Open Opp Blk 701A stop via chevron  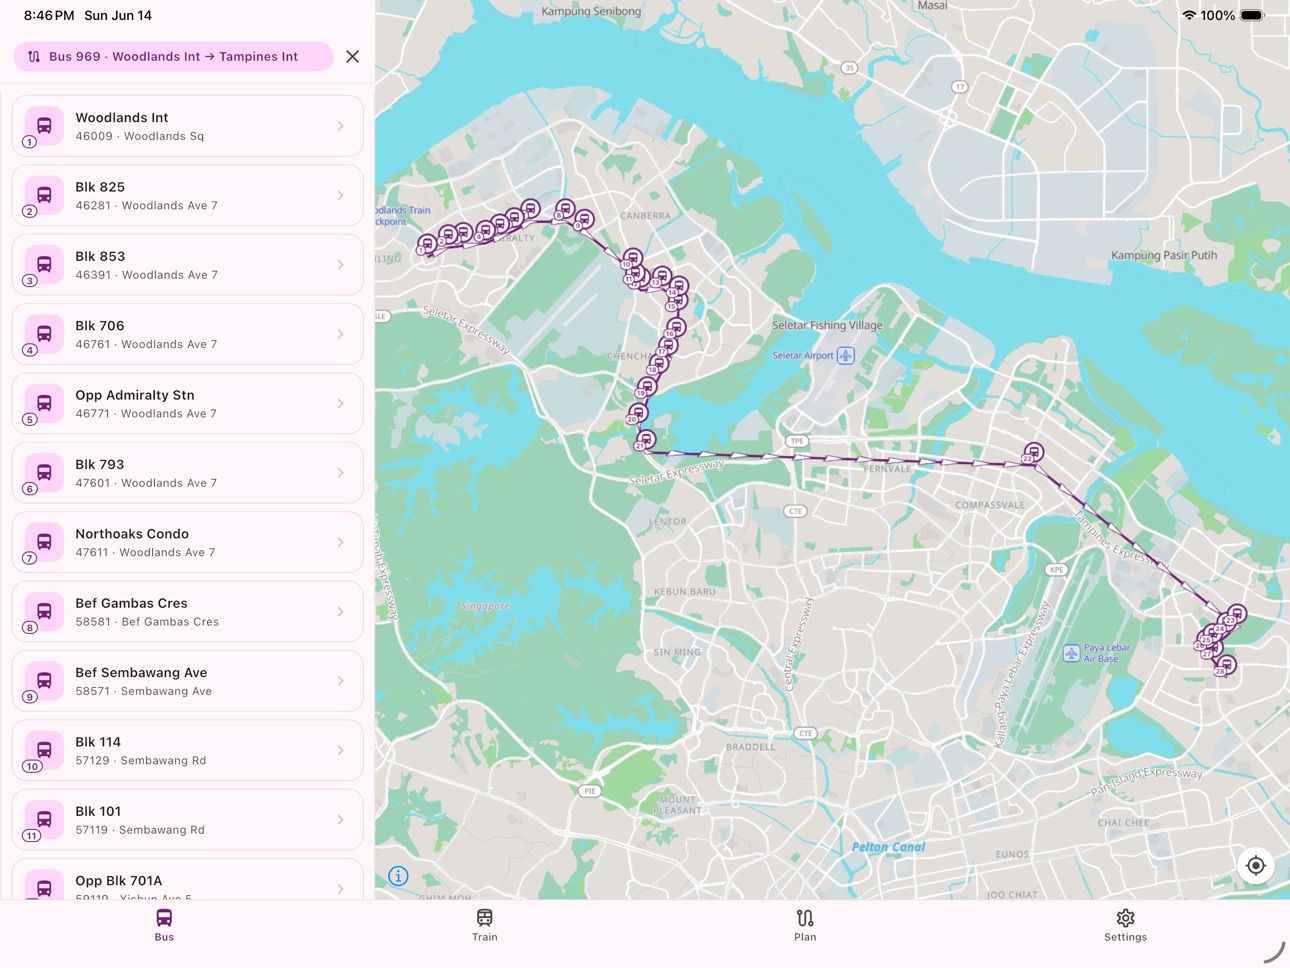coord(340,888)
